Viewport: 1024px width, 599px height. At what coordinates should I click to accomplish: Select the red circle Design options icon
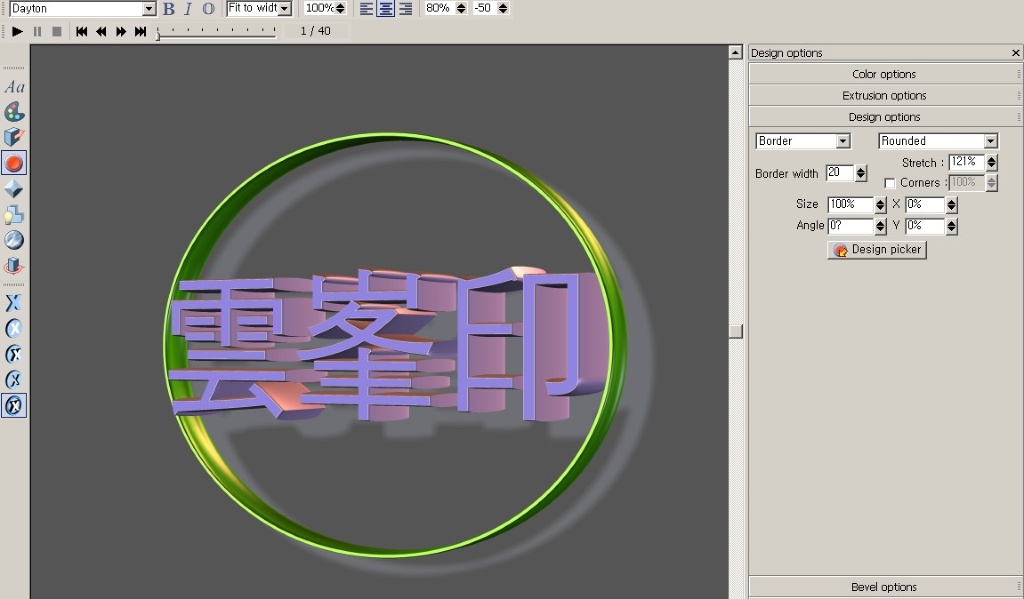point(14,163)
